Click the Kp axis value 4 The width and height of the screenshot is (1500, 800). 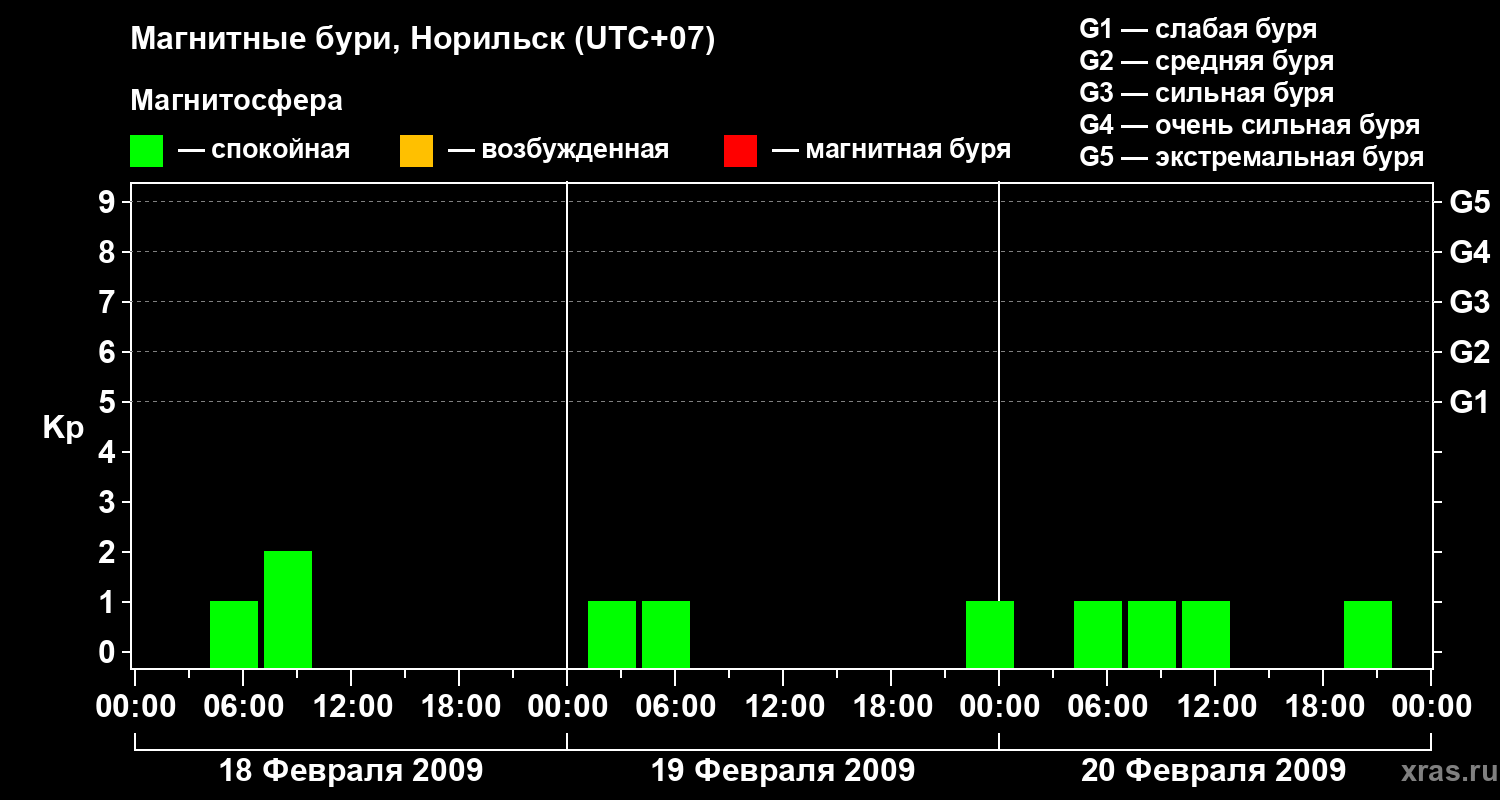tap(109, 452)
